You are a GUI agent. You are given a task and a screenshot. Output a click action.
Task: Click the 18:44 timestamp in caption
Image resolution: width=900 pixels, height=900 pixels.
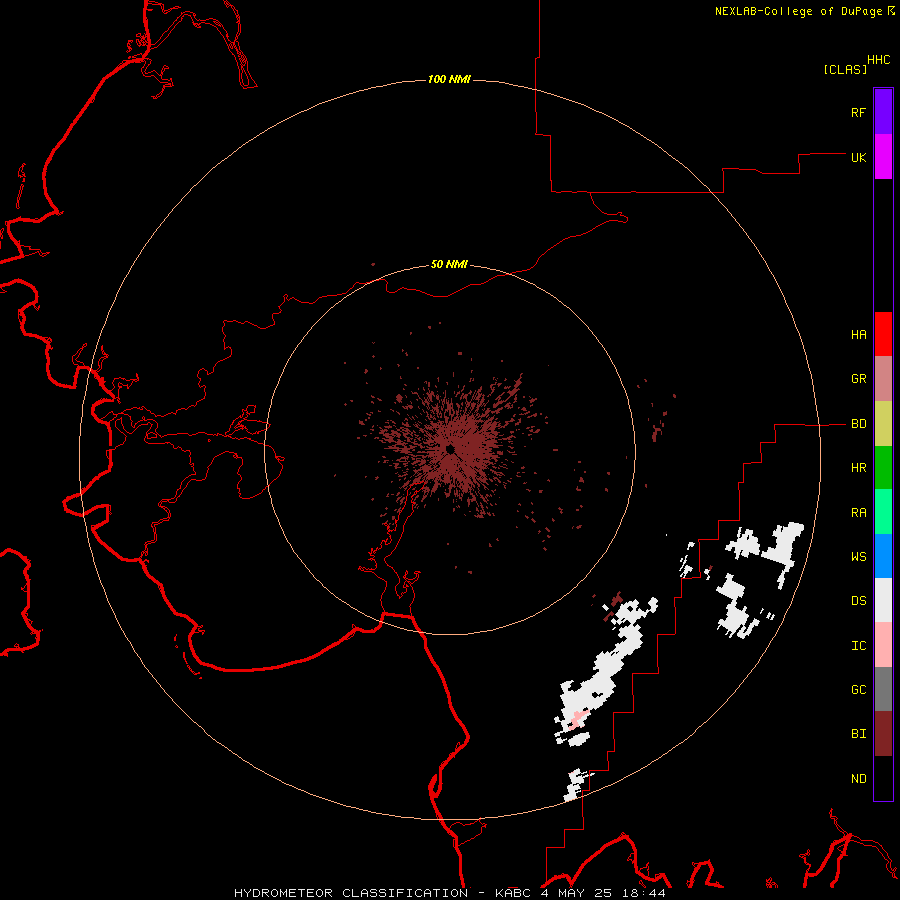click(642, 893)
